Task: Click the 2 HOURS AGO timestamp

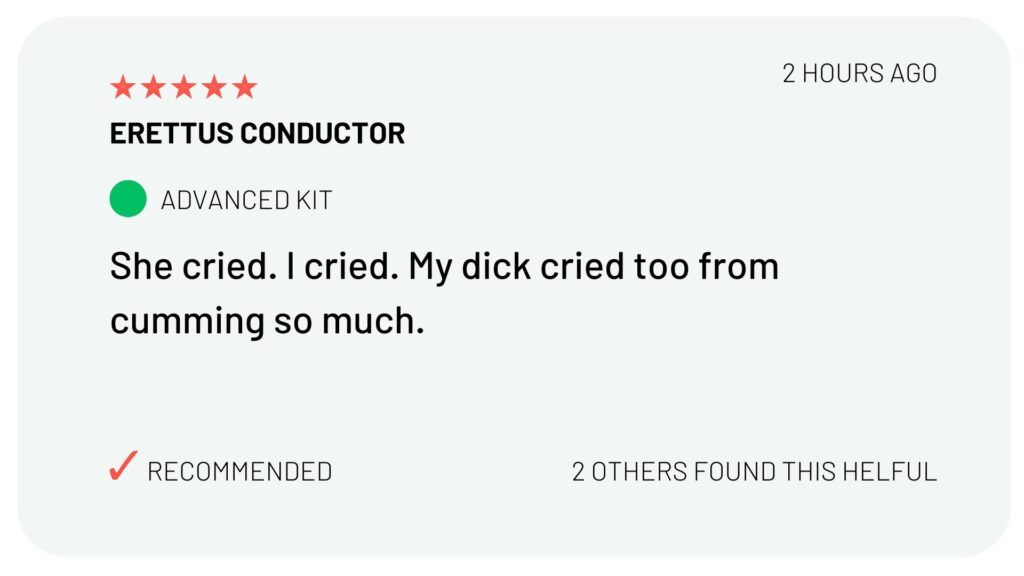Action: point(859,73)
